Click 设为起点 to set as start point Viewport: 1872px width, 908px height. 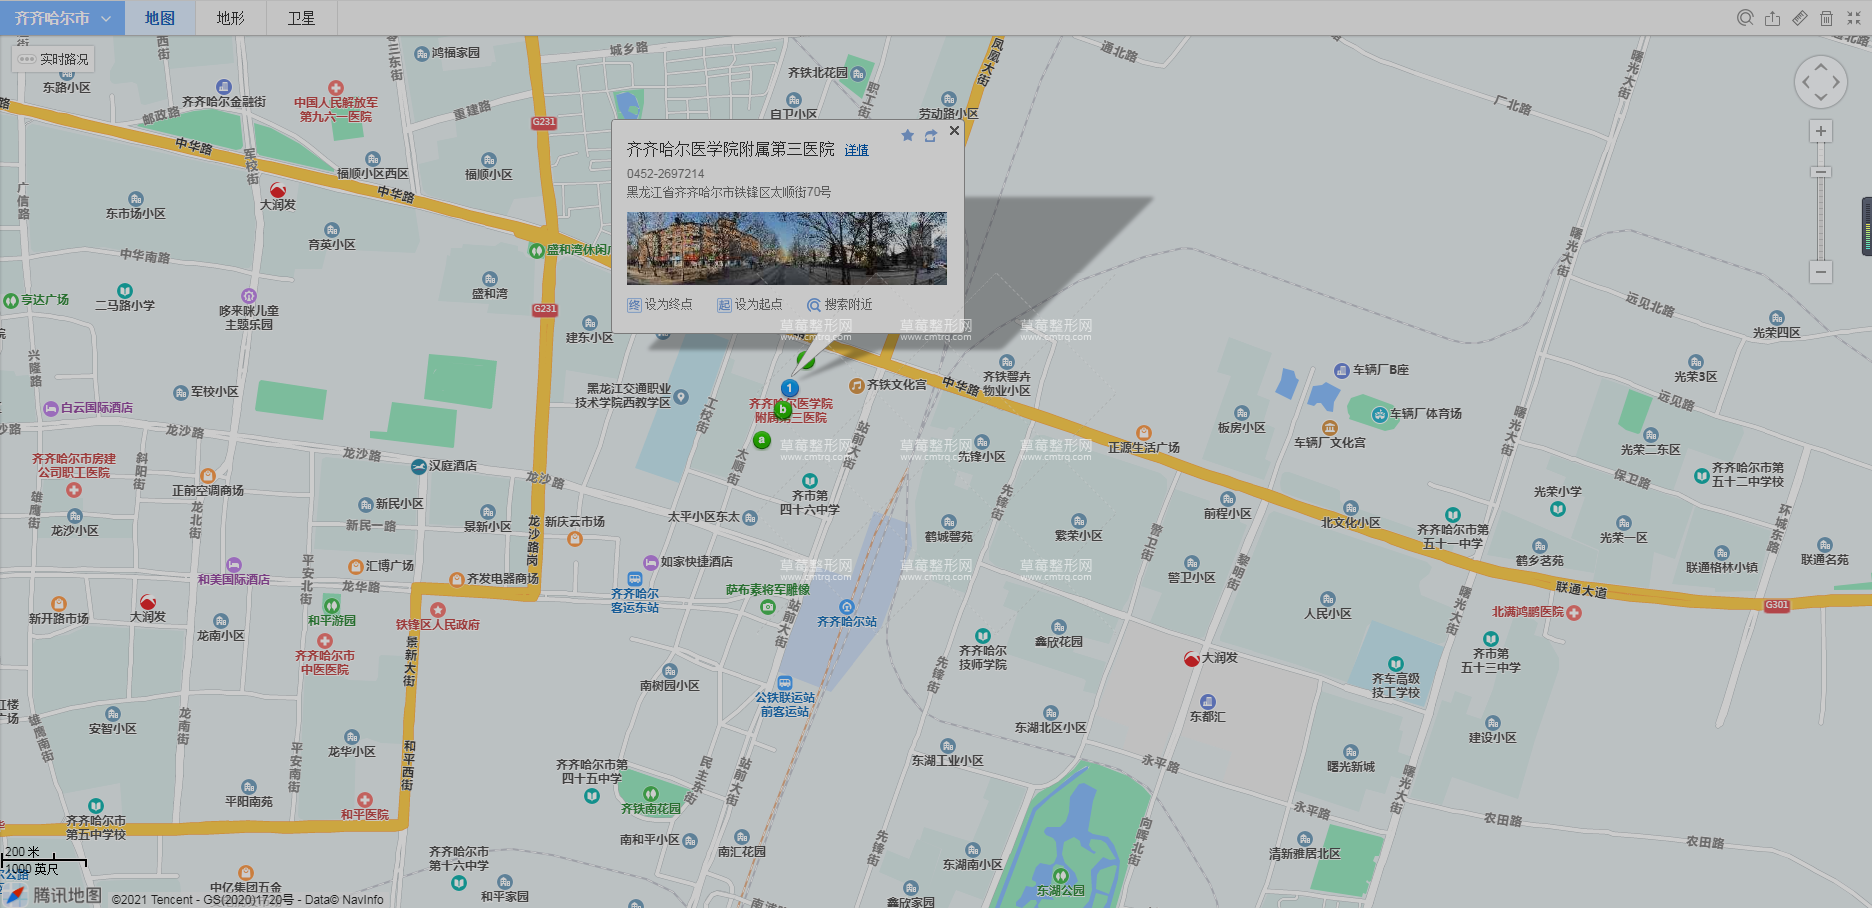tap(750, 304)
